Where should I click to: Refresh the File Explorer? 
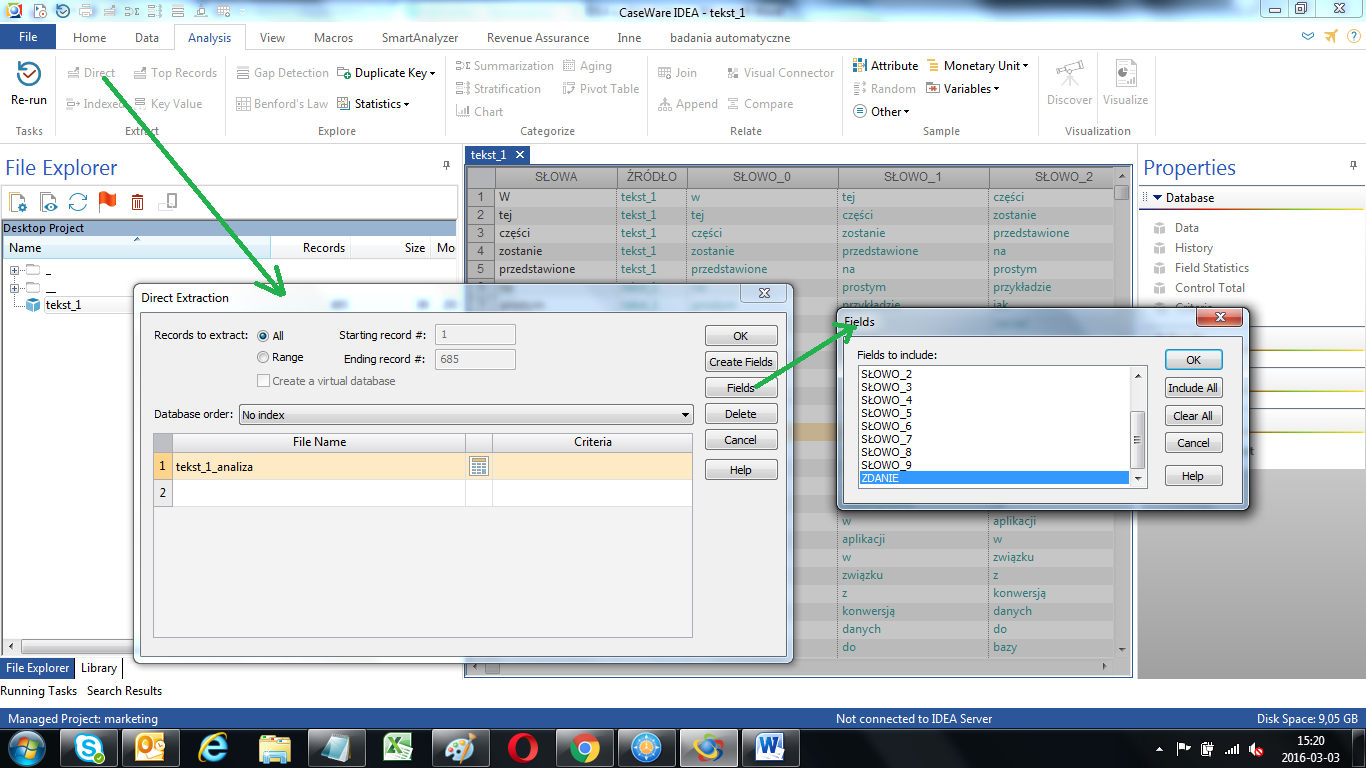(x=78, y=202)
